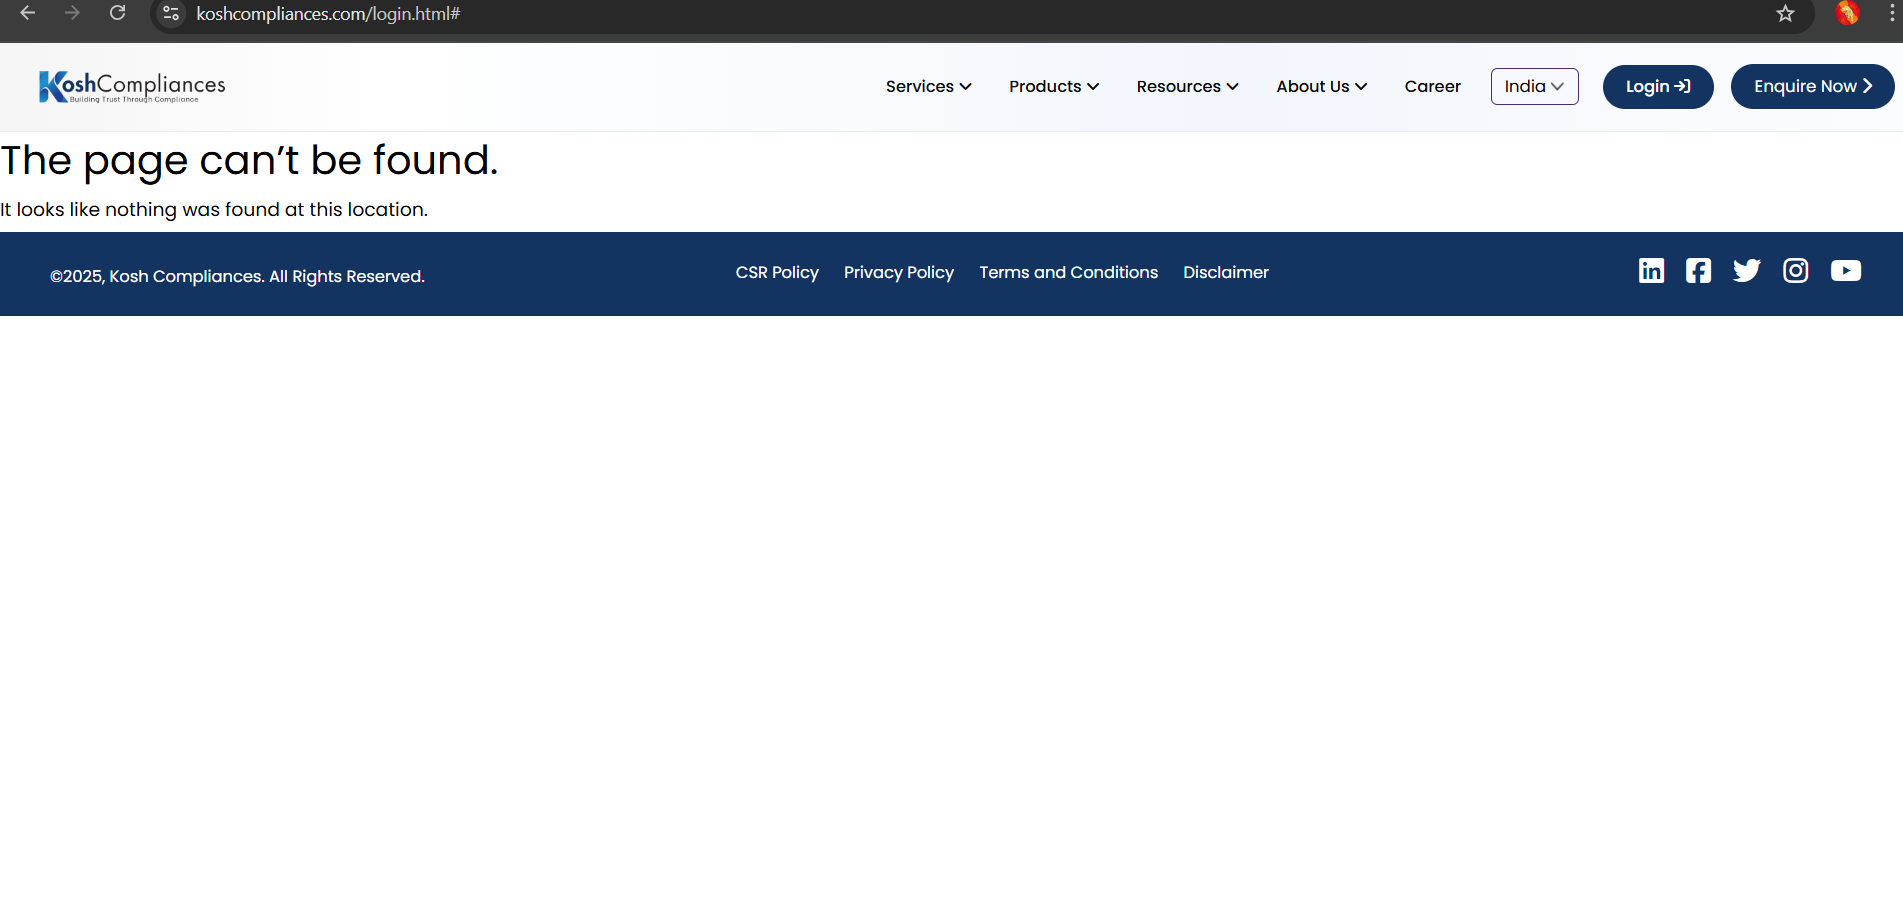1903x921 pixels.
Task: Open the Instagram footer icon
Action: [x=1795, y=271]
